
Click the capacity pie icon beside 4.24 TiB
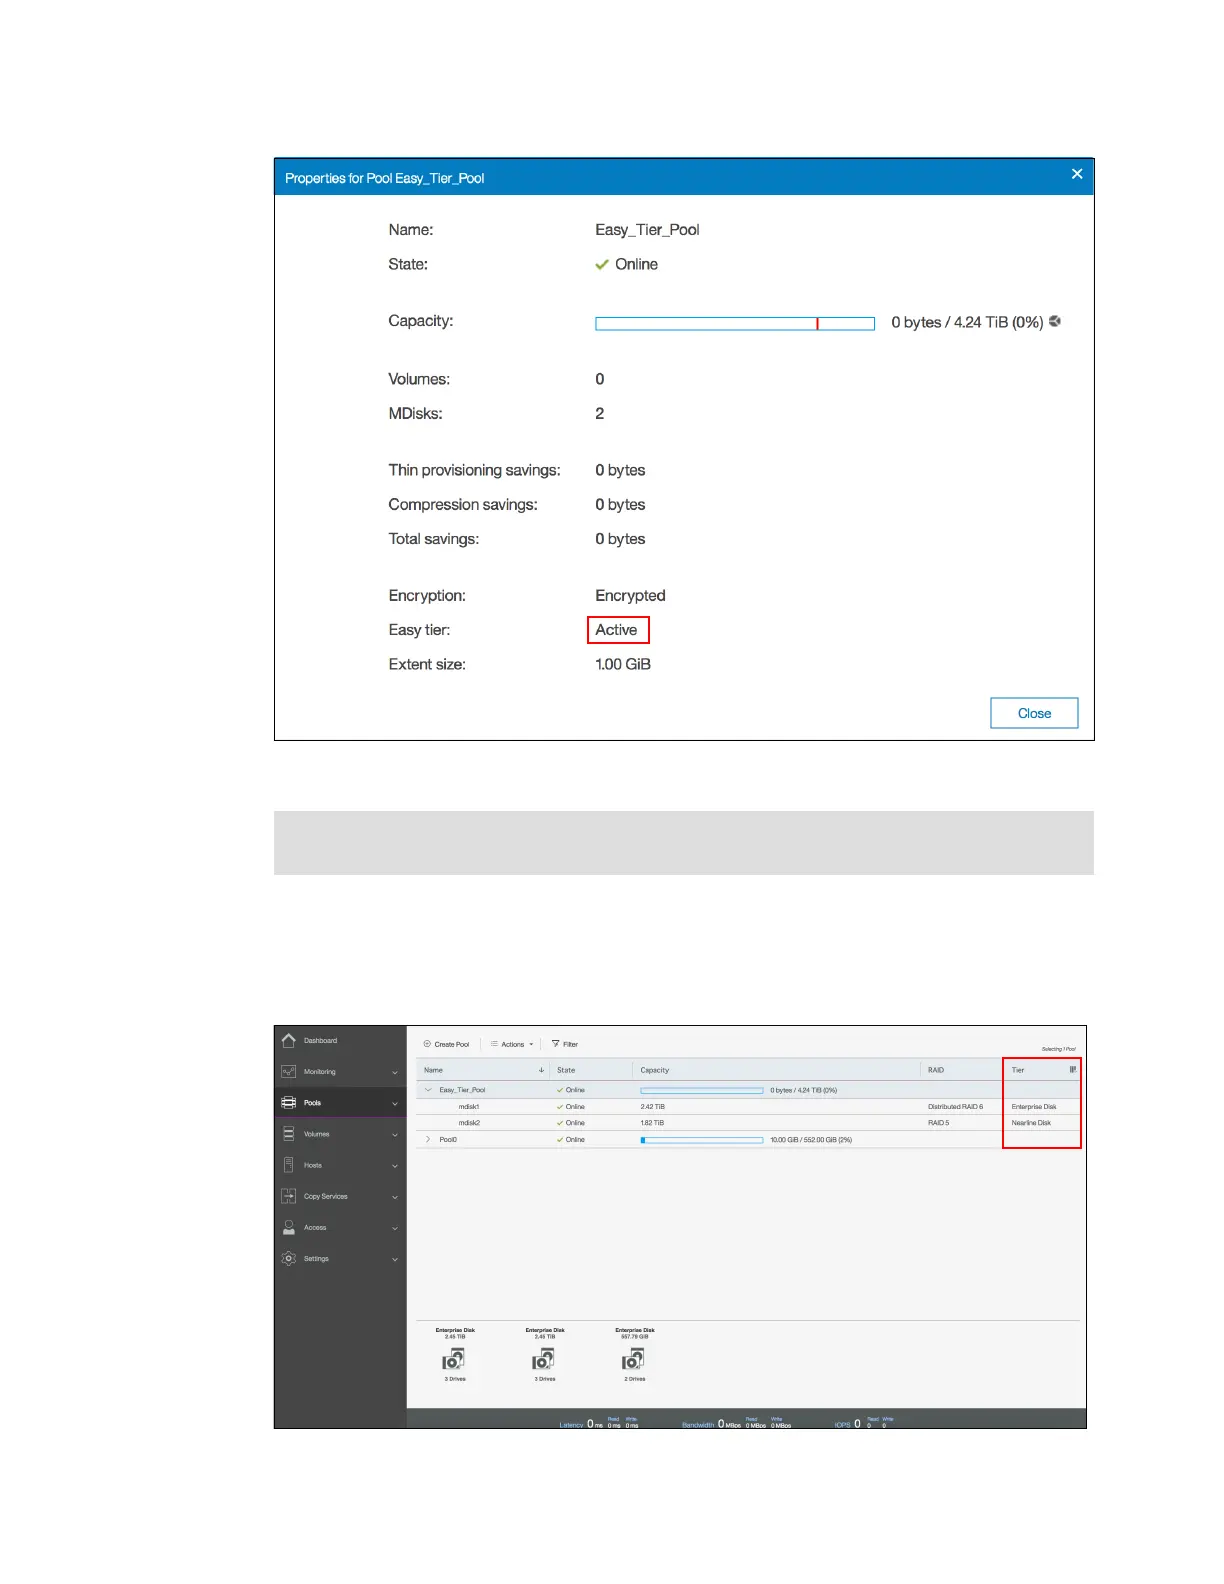pos(1055,321)
